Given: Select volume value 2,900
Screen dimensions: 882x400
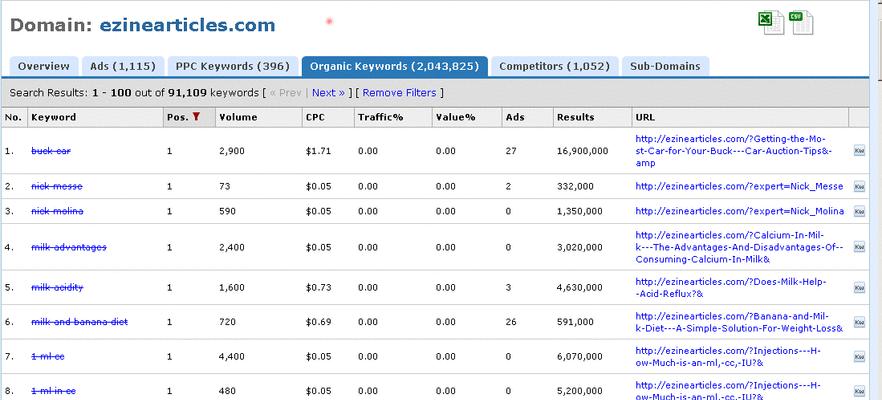Looking at the screenshot, I should pyautogui.click(x=232, y=151).
